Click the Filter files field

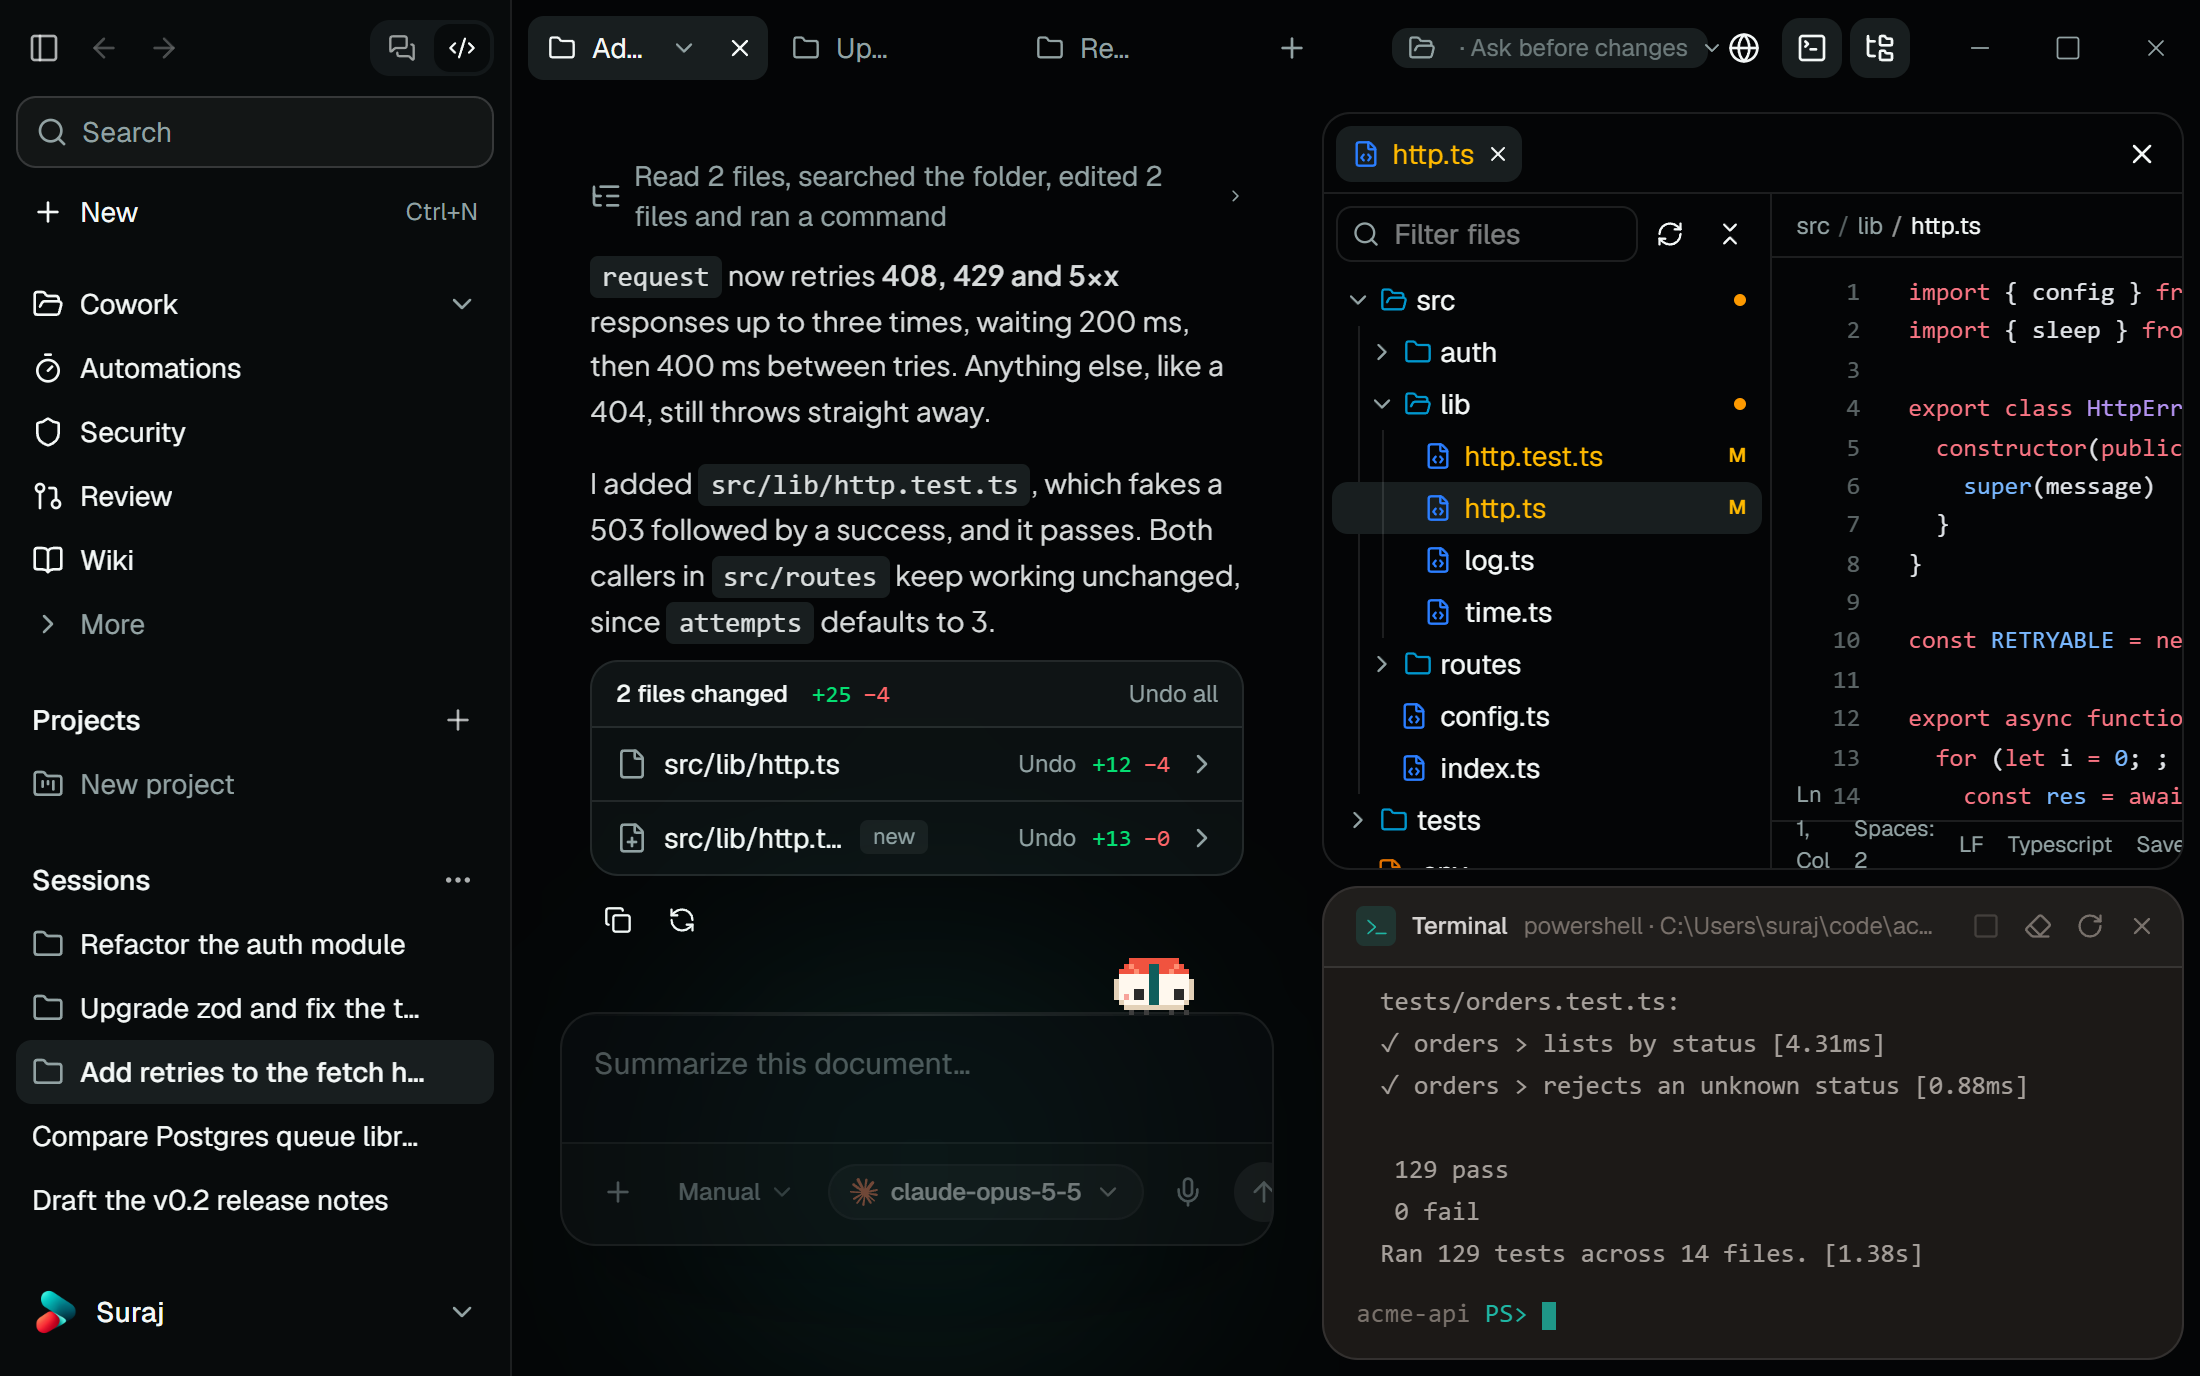click(1487, 234)
